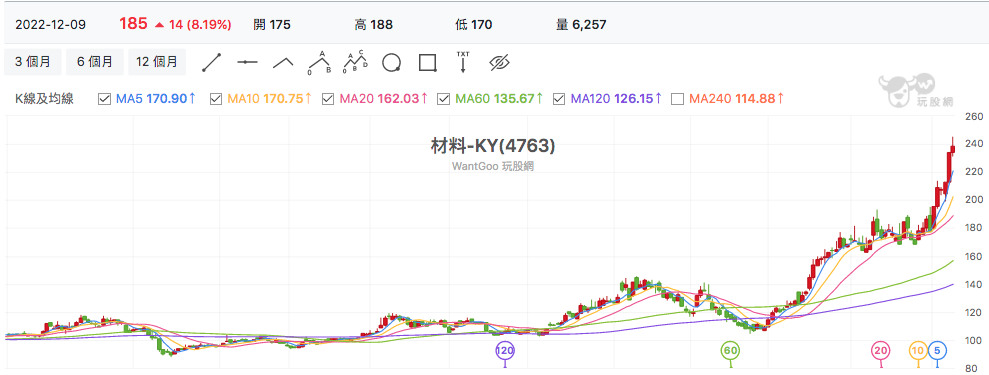This screenshot has height=375, width=989.
Task: Show the 3 個月 chart range
Action: click(32, 62)
